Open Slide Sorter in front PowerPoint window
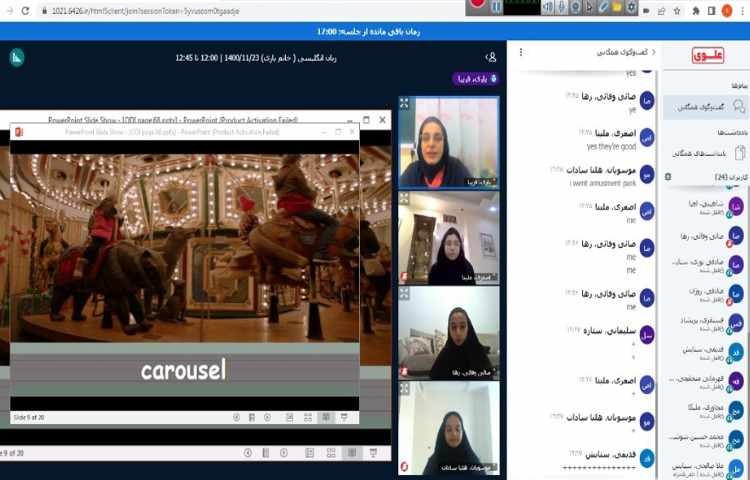Viewport: 750px width, 480px height. (x=308, y=417)
